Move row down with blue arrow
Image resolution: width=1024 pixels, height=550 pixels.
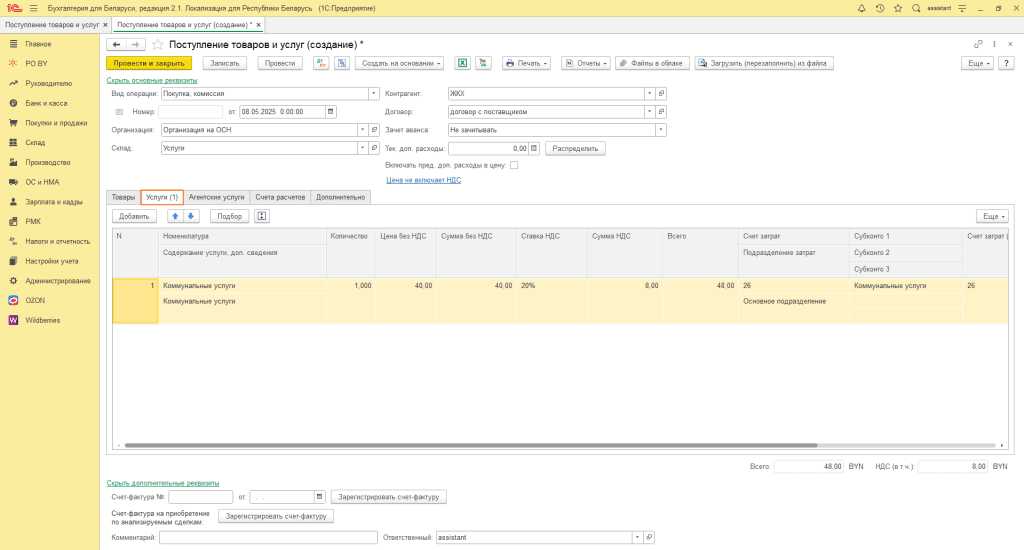pyautogui.click(x=191, y=216)
